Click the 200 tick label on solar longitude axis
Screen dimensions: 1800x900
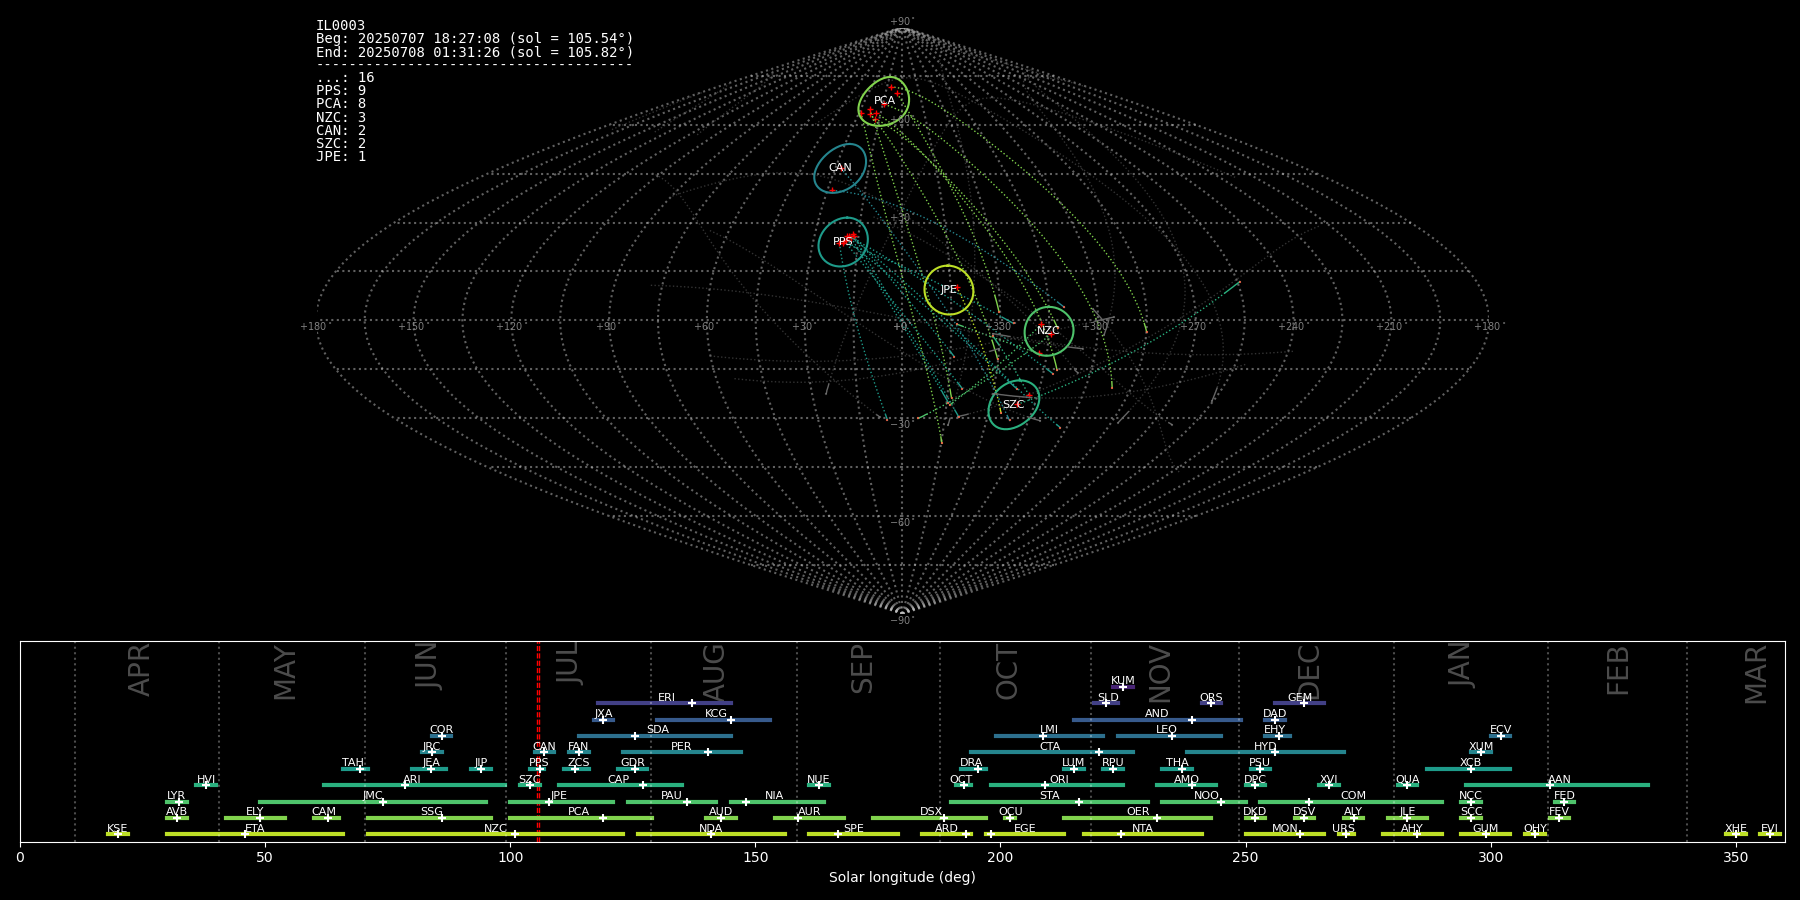[x=1000, y=857]
